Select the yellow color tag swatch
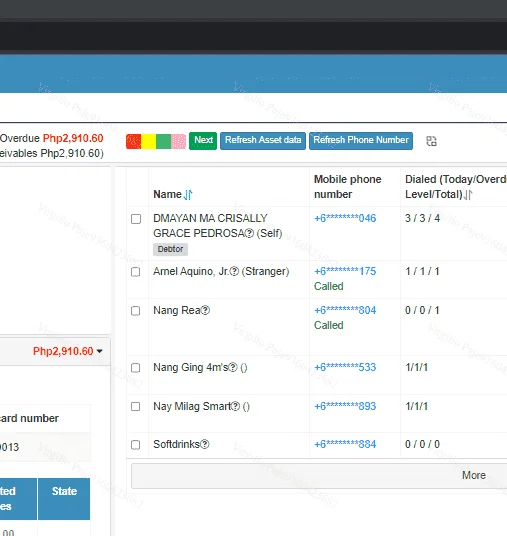 click(148, 142)
